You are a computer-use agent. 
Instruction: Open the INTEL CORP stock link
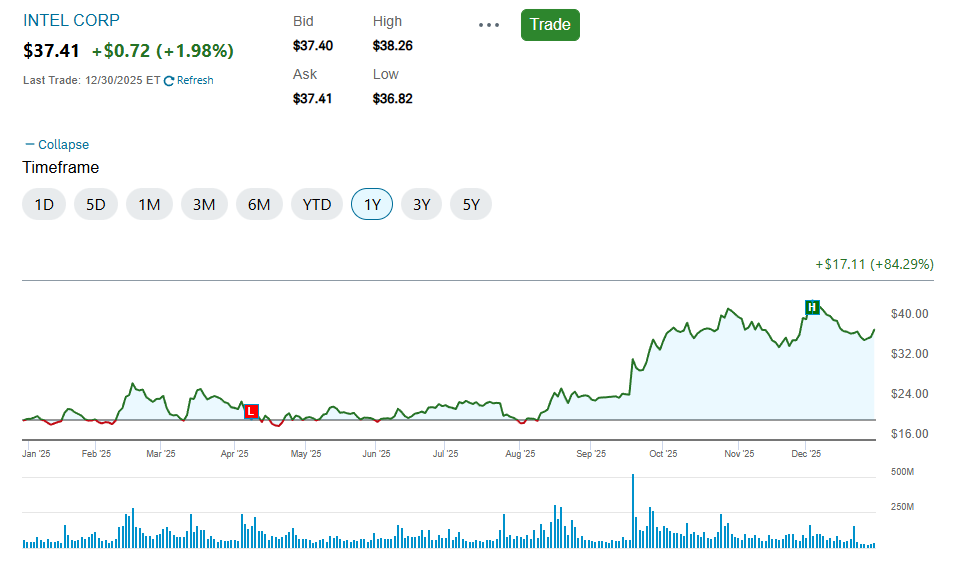tap(71, 20)
